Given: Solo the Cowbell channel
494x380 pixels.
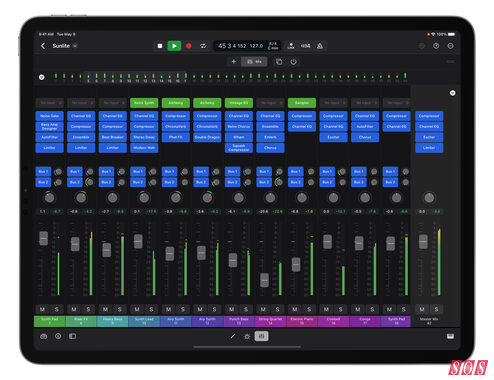Looking at the screenshot, I should click(x=341, y=309).
